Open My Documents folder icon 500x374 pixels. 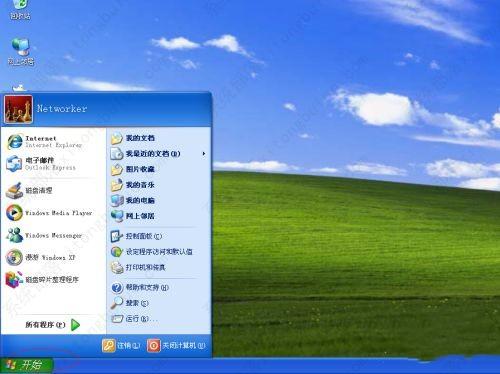[x=117, y=138]
